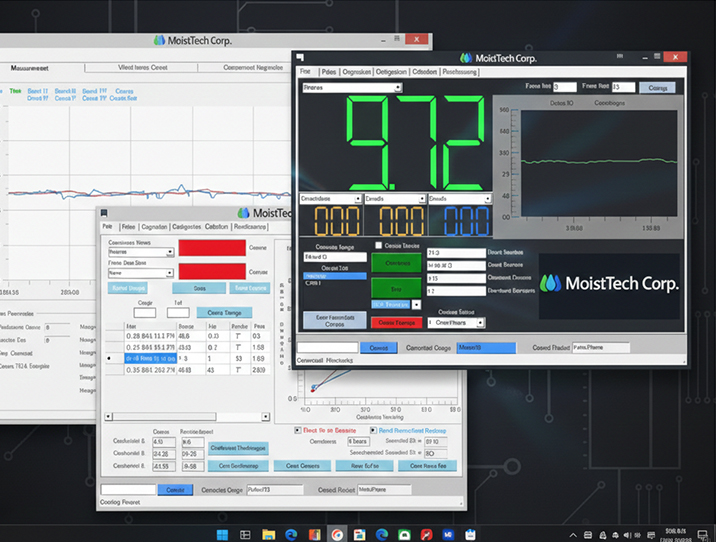Viewport: 716px width, 542px height.
Task: Open the wide dropdown above the 9.72 display
Action: (352, 87)
